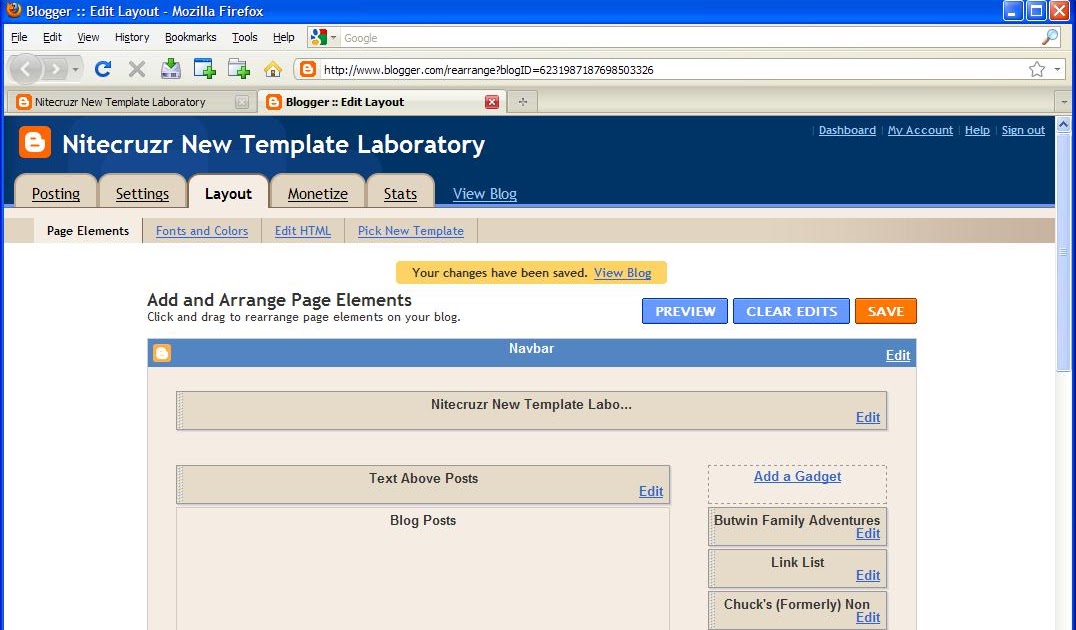Edit the Nitecruzr New Template Labo... header element
The image size is (1076, 630).
click(867, 417)
